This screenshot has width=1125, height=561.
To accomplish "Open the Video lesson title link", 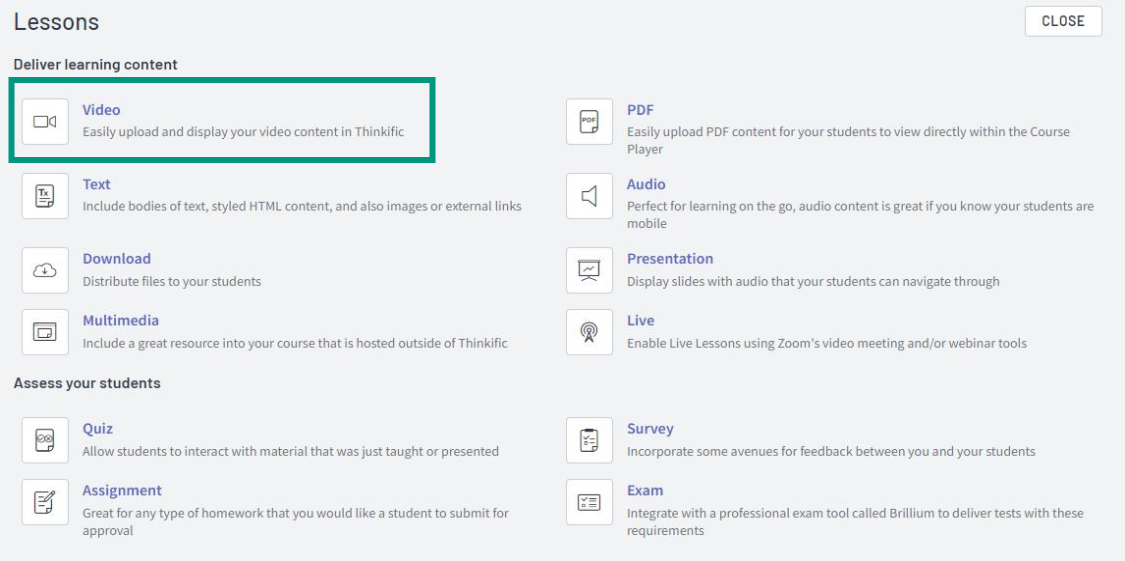I will (101, 110).
